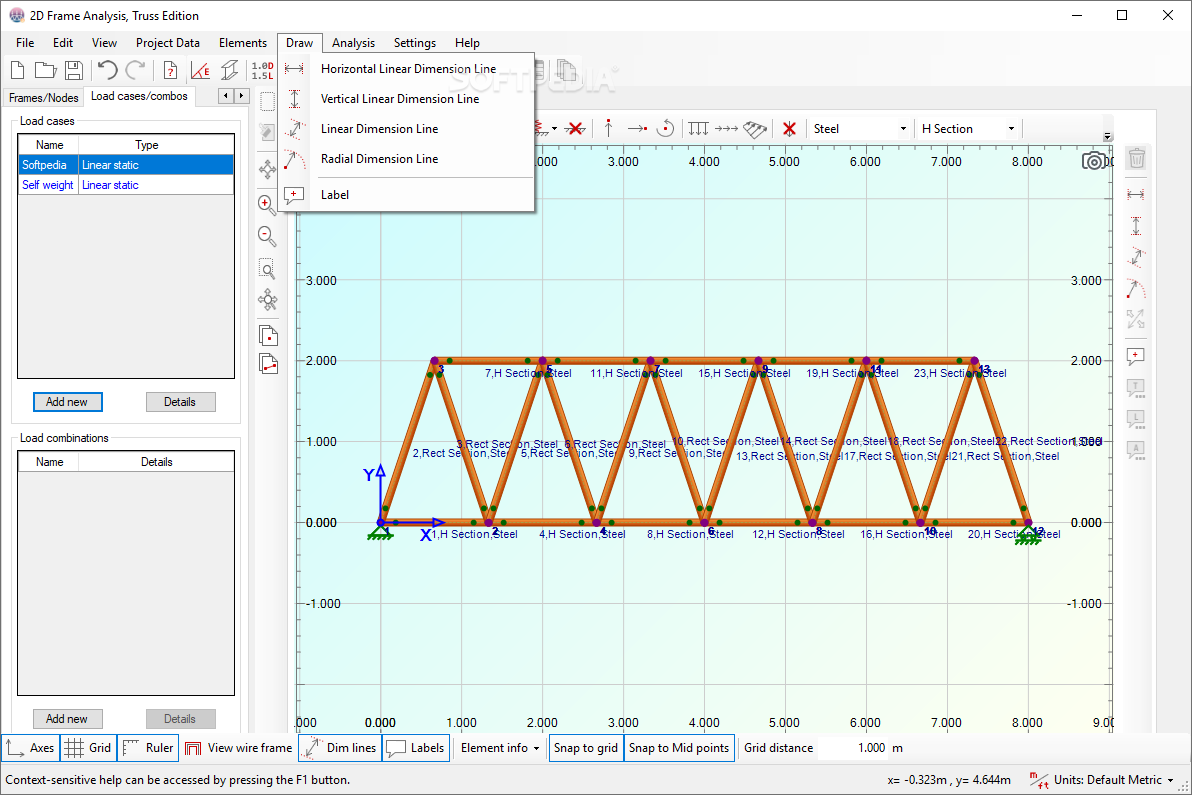Click the zoom out magnifier tool
Viewport: 1192px width, 795px height.
tap(267, 236)
